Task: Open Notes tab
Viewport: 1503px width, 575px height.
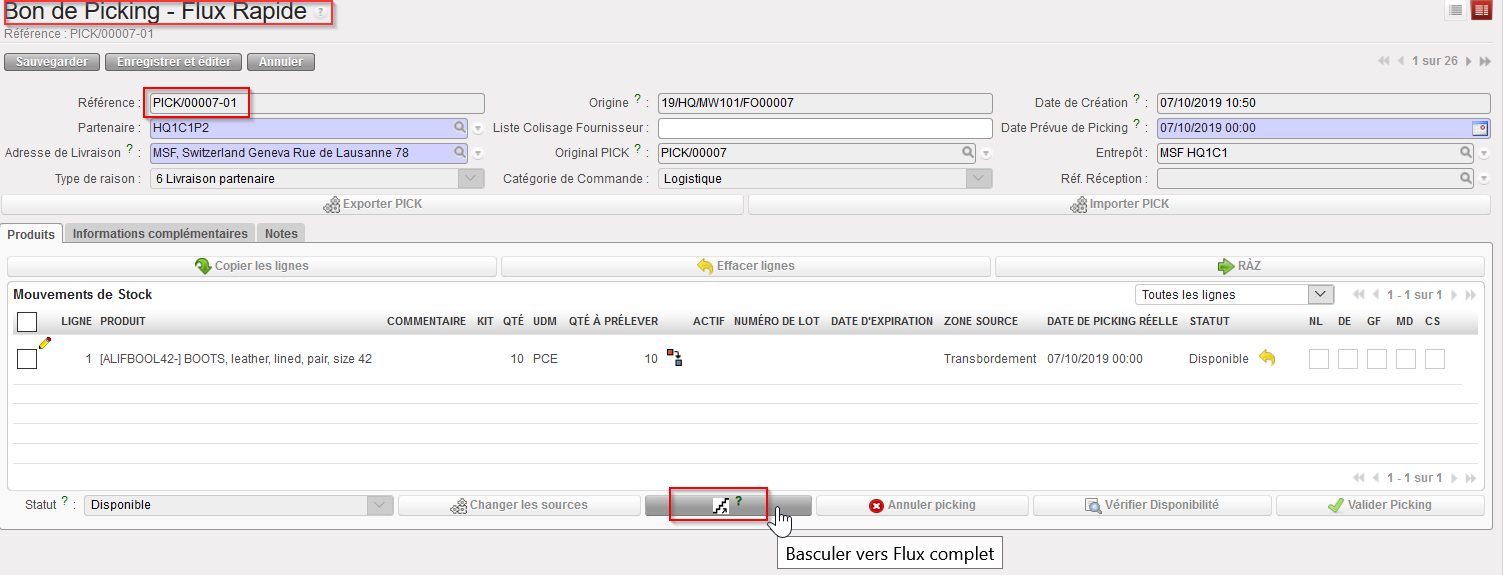Action: pyautogui.click(x=281, y=233)
